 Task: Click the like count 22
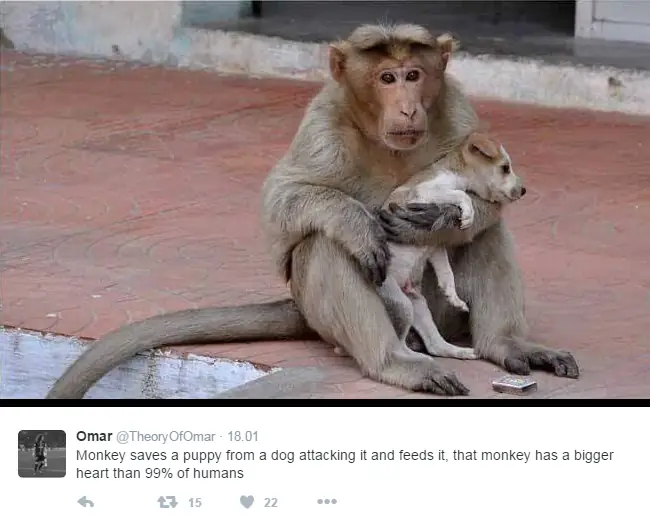coord(271,503)
